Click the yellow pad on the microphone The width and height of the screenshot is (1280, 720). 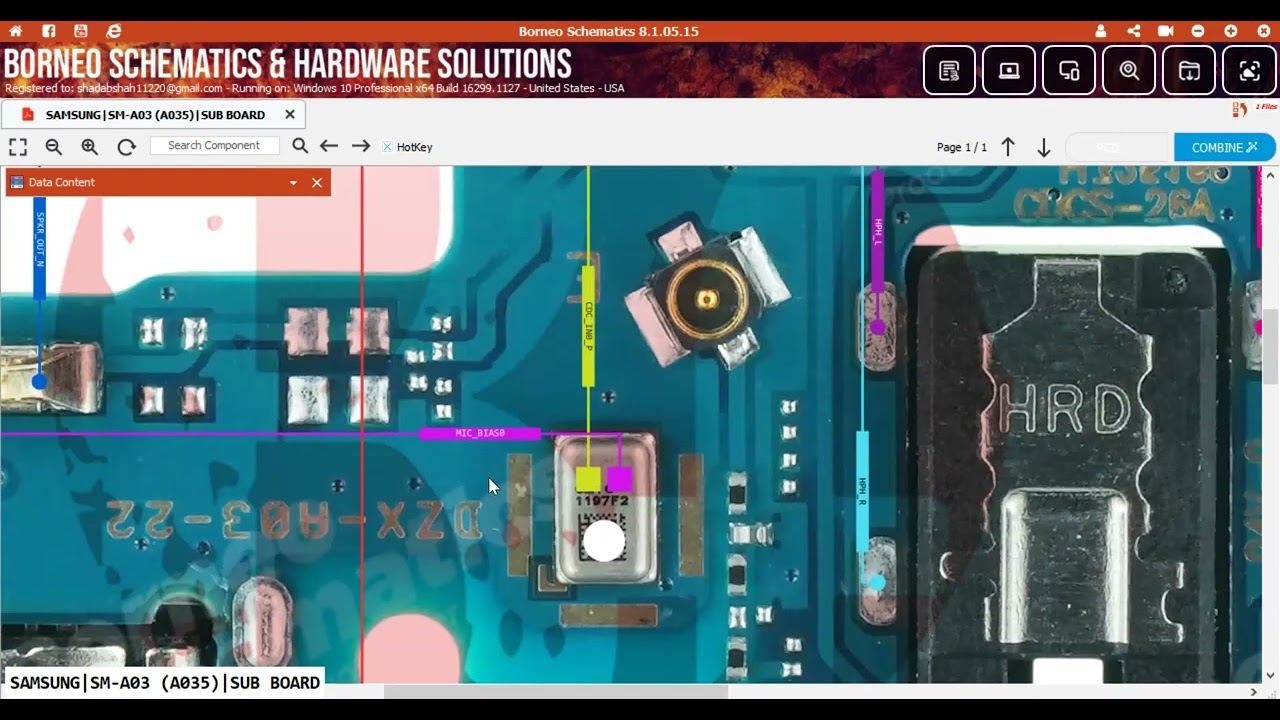point(588,479)
